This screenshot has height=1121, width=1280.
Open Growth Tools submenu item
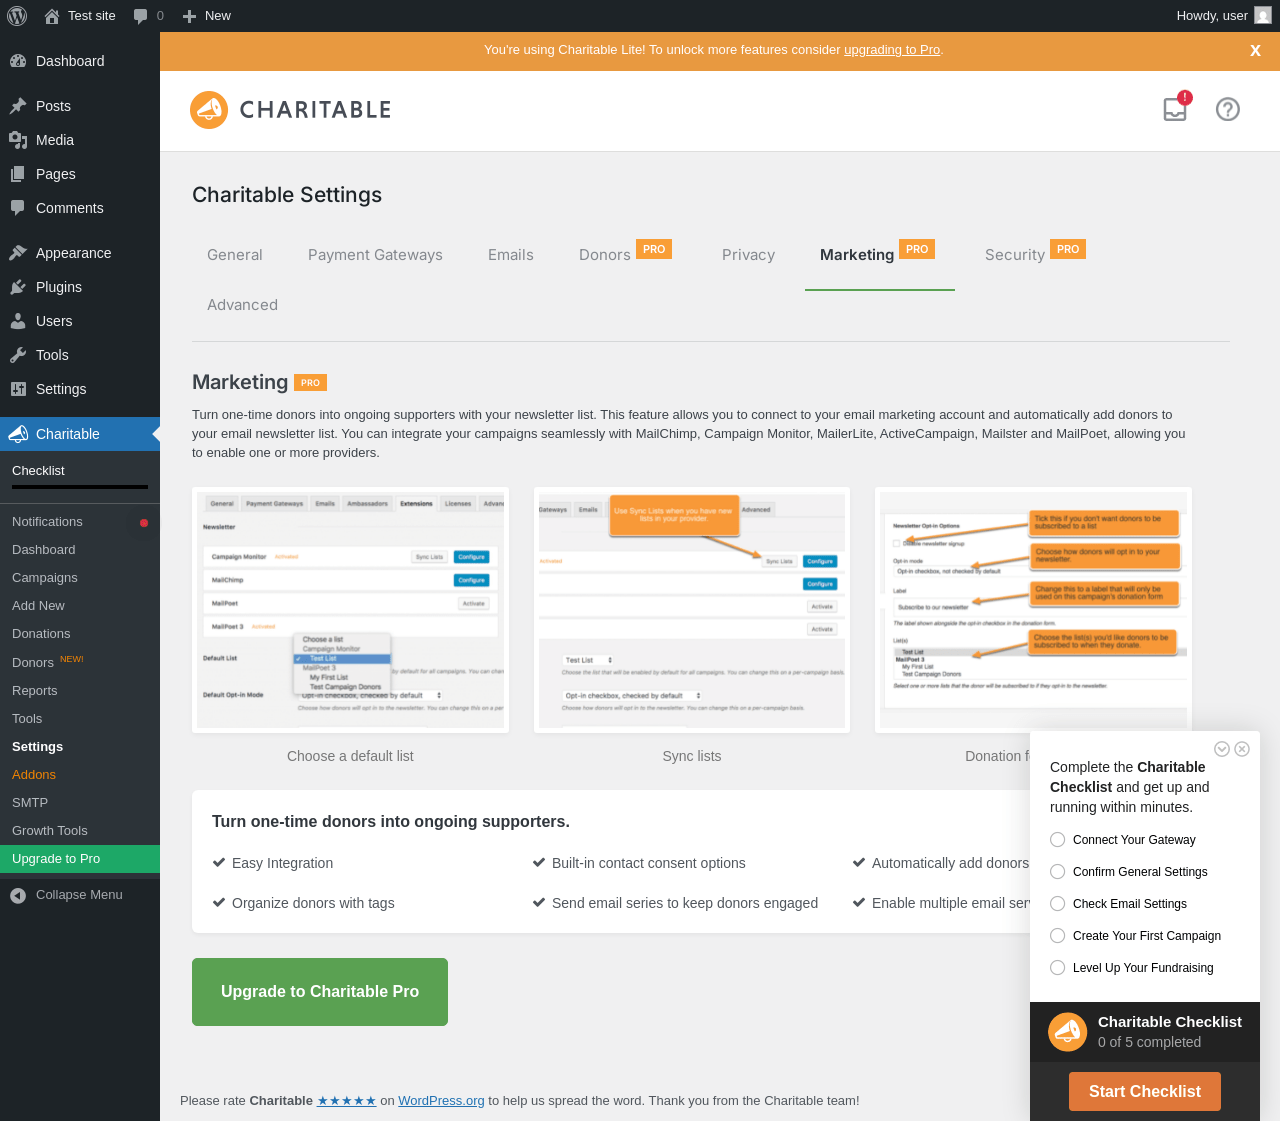(x=80, y=831)
